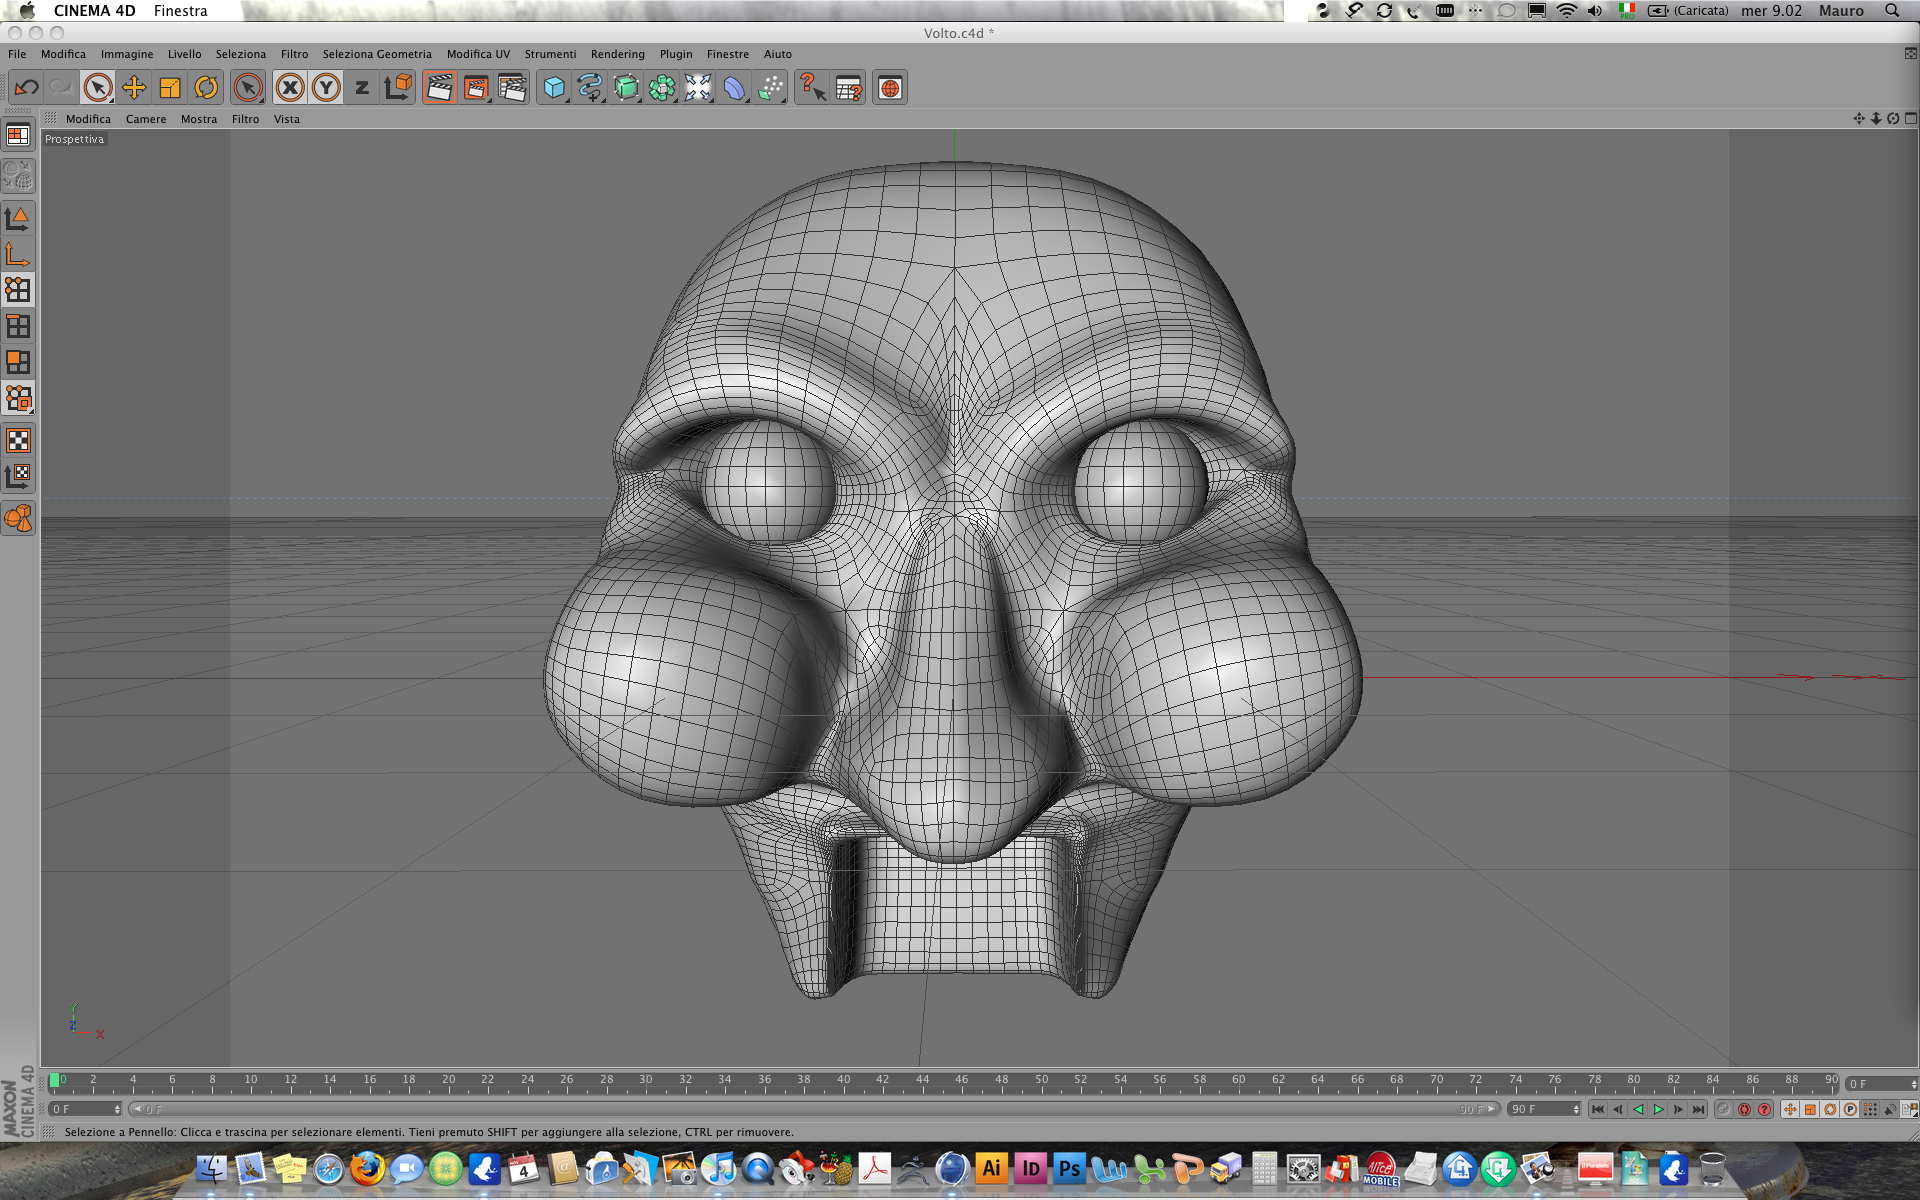Click frame 40 on the timeline ruler
This screenshot has width=1920, height=1200.
(x=843, y=1081)
